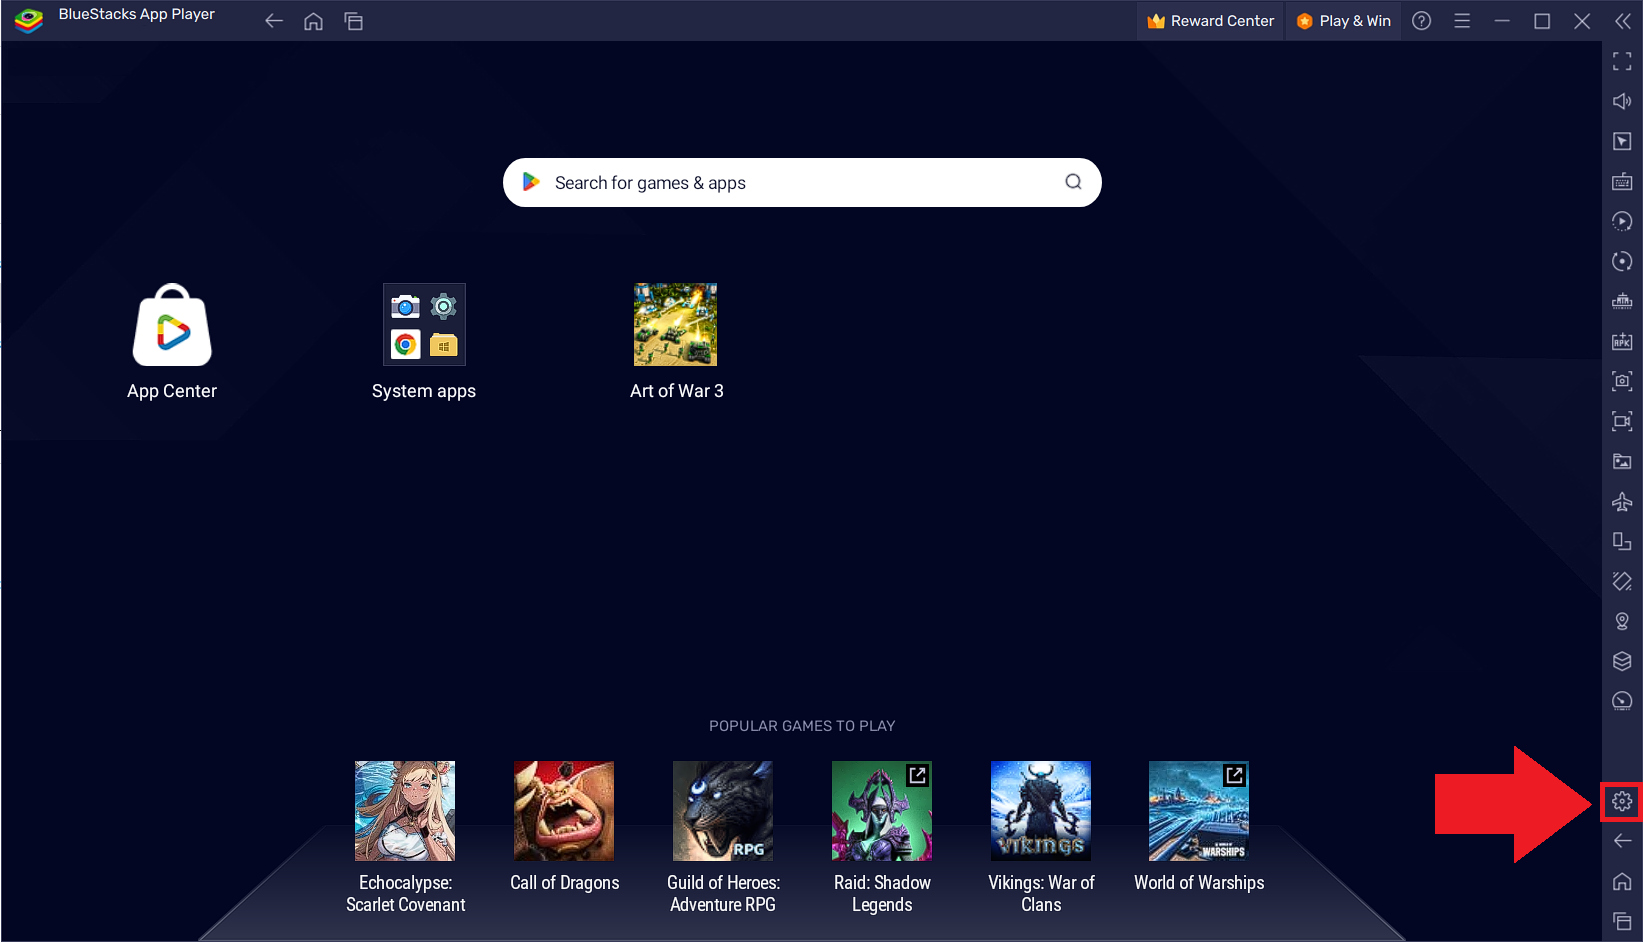Click the Search for games & apps field
1643x942 pixels.
click(802, 183)
